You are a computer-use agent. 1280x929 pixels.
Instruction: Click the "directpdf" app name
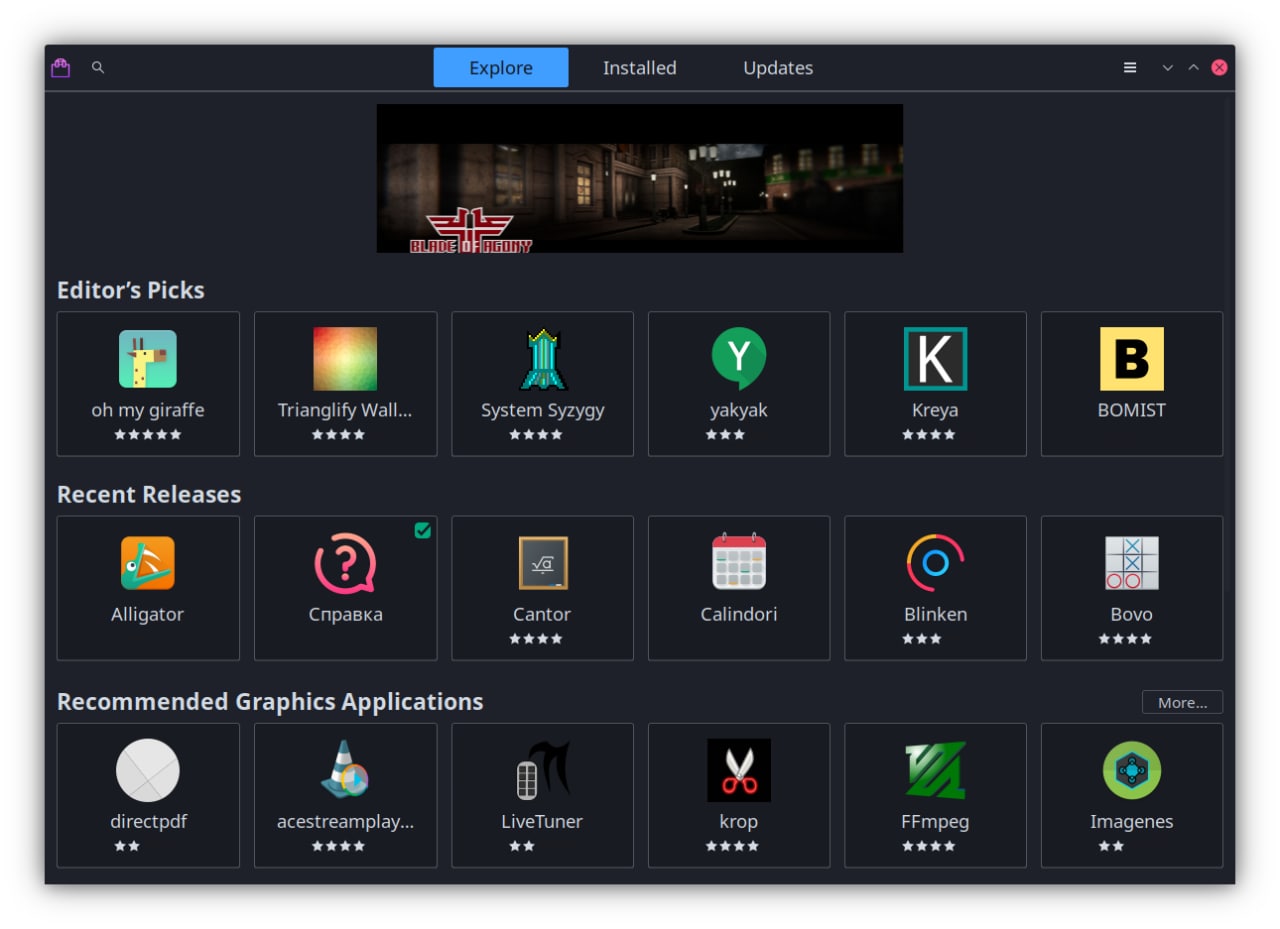point(148,822)
